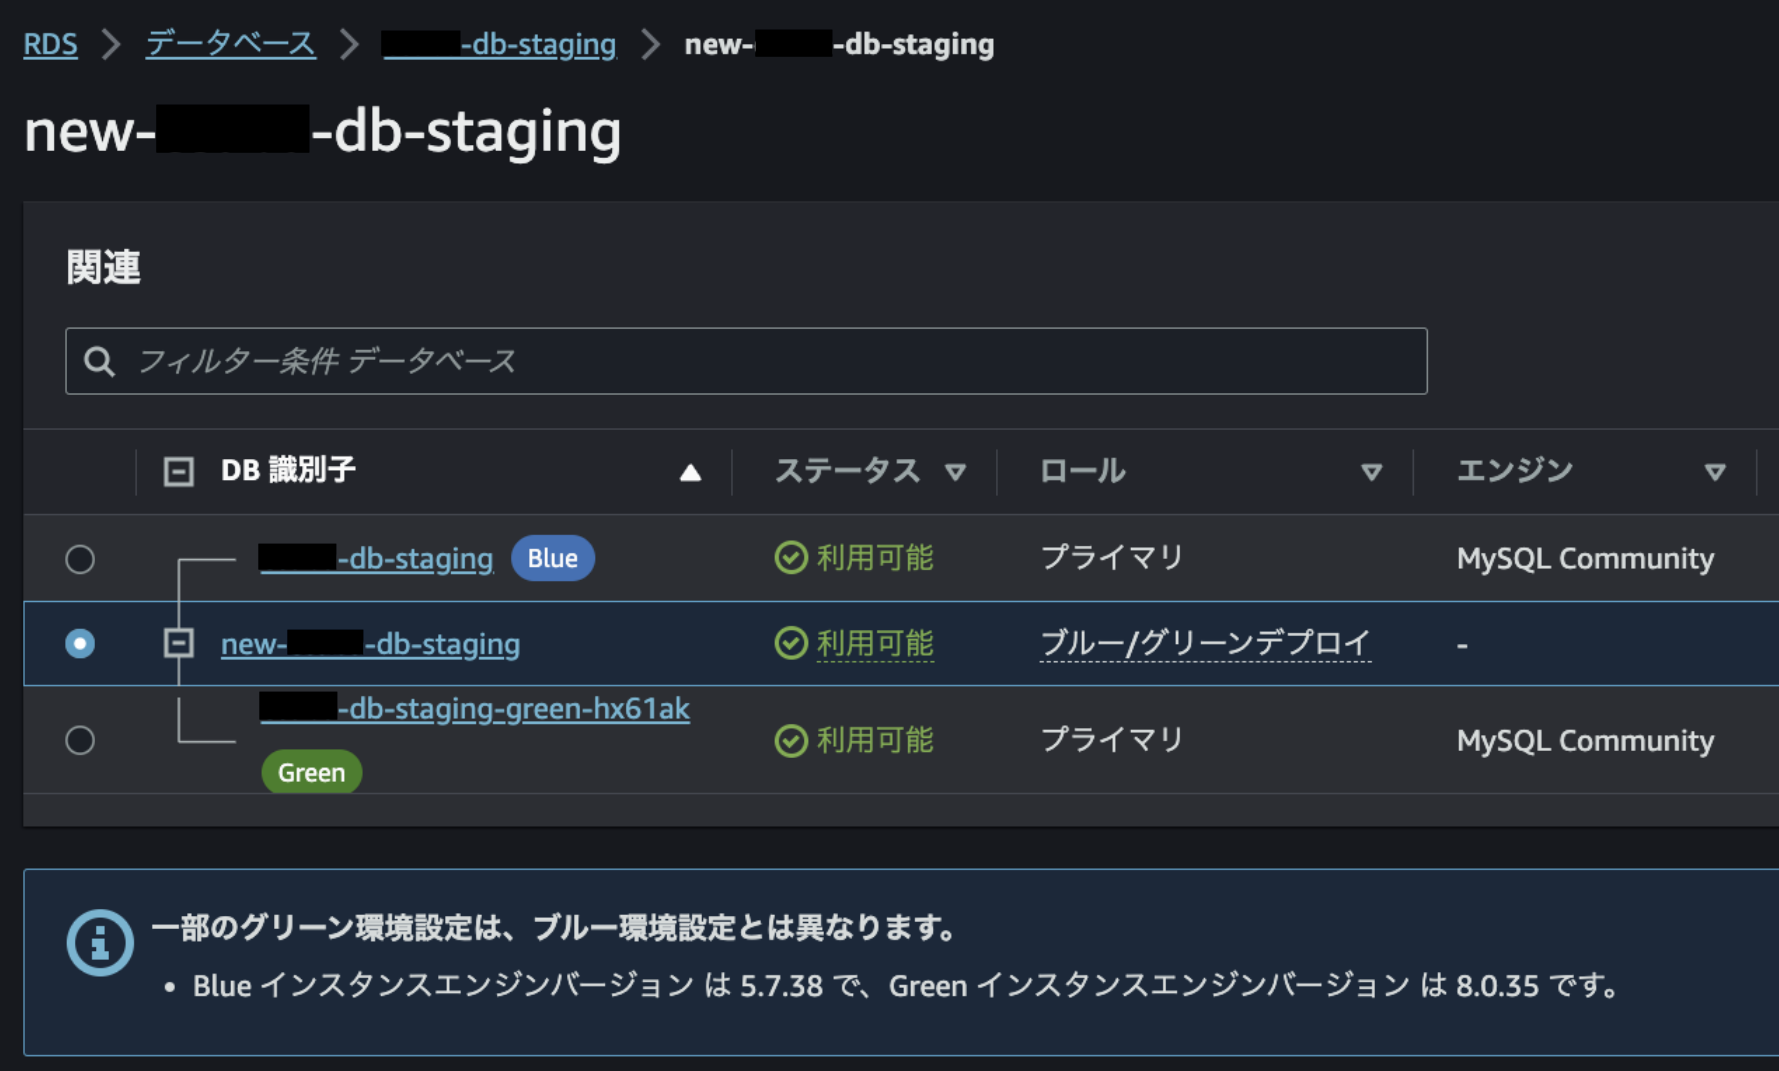Collapse the new-db-staging tree row
Viewport: 1779px width, 1071px height.
(x=178, y=643)
